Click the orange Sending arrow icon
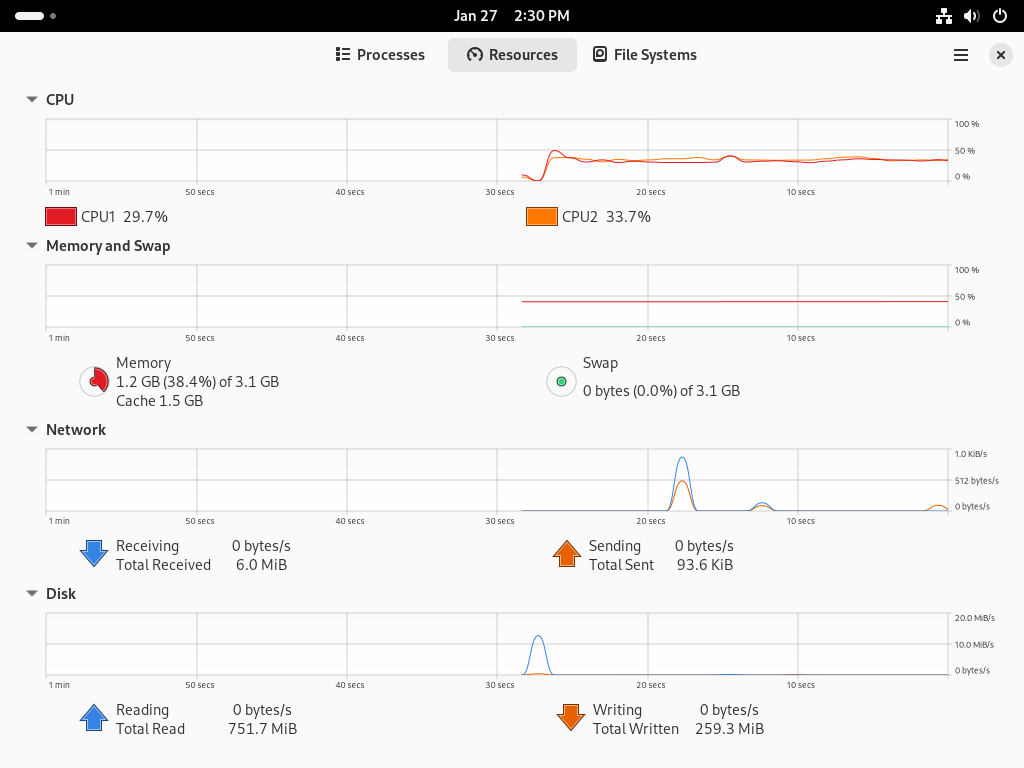 (567, 554)
